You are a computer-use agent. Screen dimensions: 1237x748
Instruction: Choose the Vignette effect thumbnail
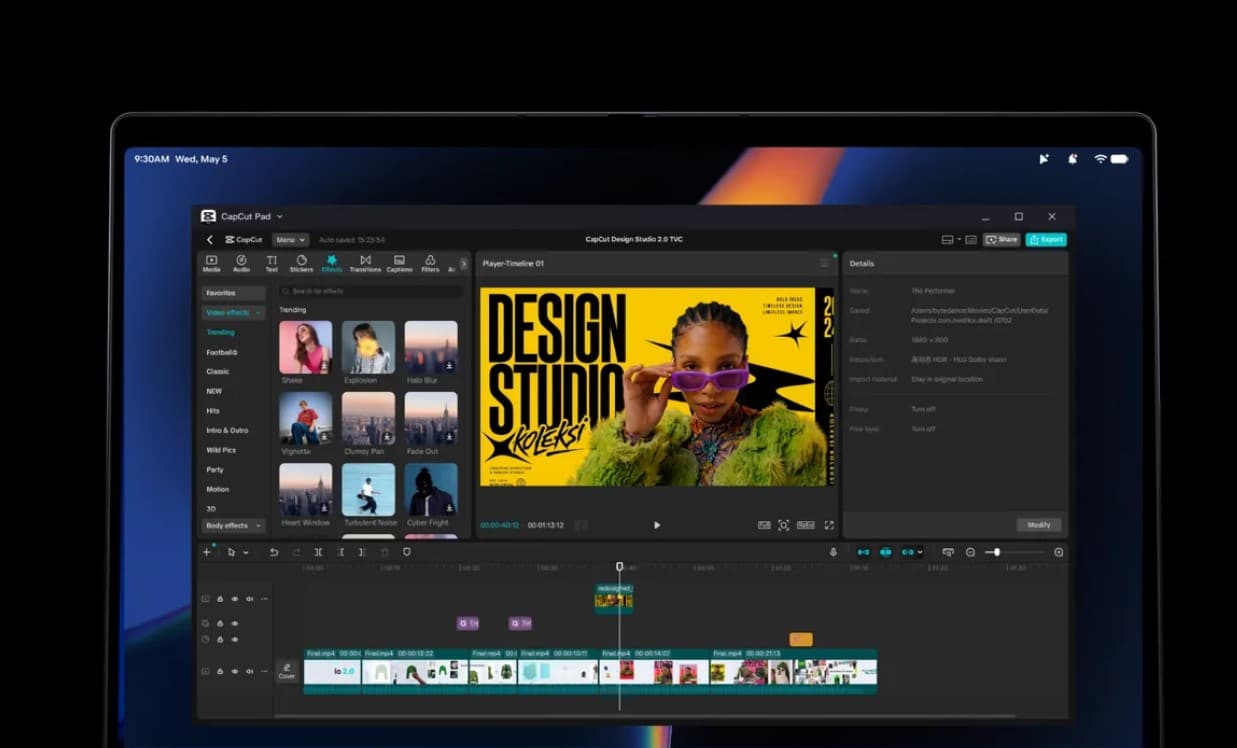[305, 418]
